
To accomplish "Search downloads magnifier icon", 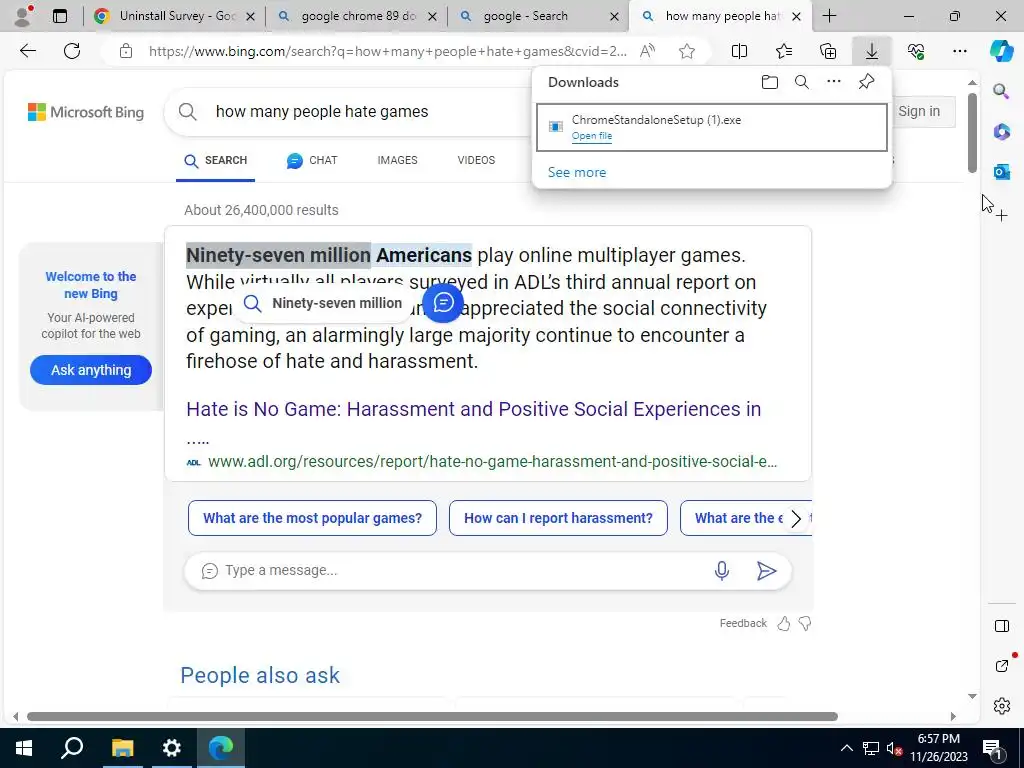I will (802, 82).
